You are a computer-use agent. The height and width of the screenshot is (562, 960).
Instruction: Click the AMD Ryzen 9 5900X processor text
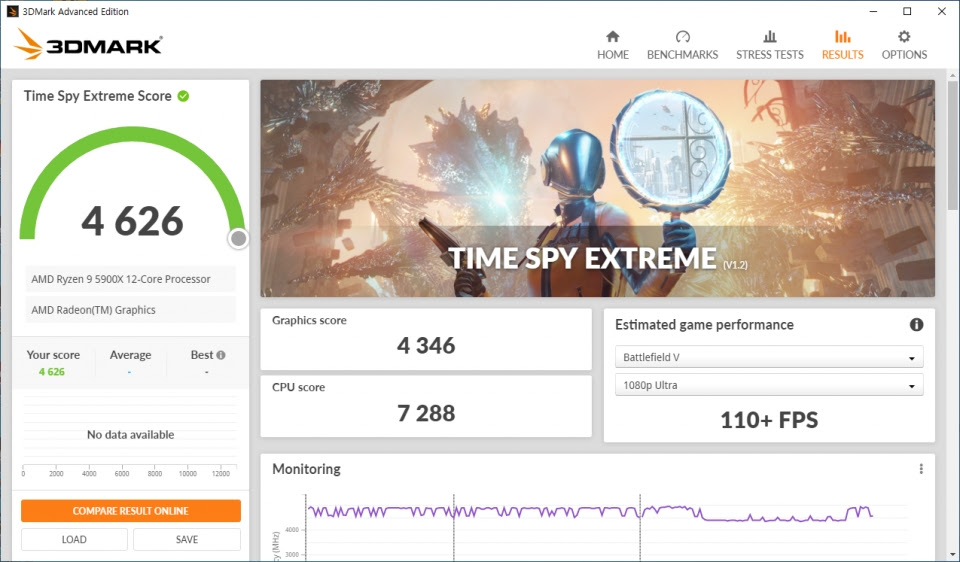pyautogui.click(x=121, y=279)
